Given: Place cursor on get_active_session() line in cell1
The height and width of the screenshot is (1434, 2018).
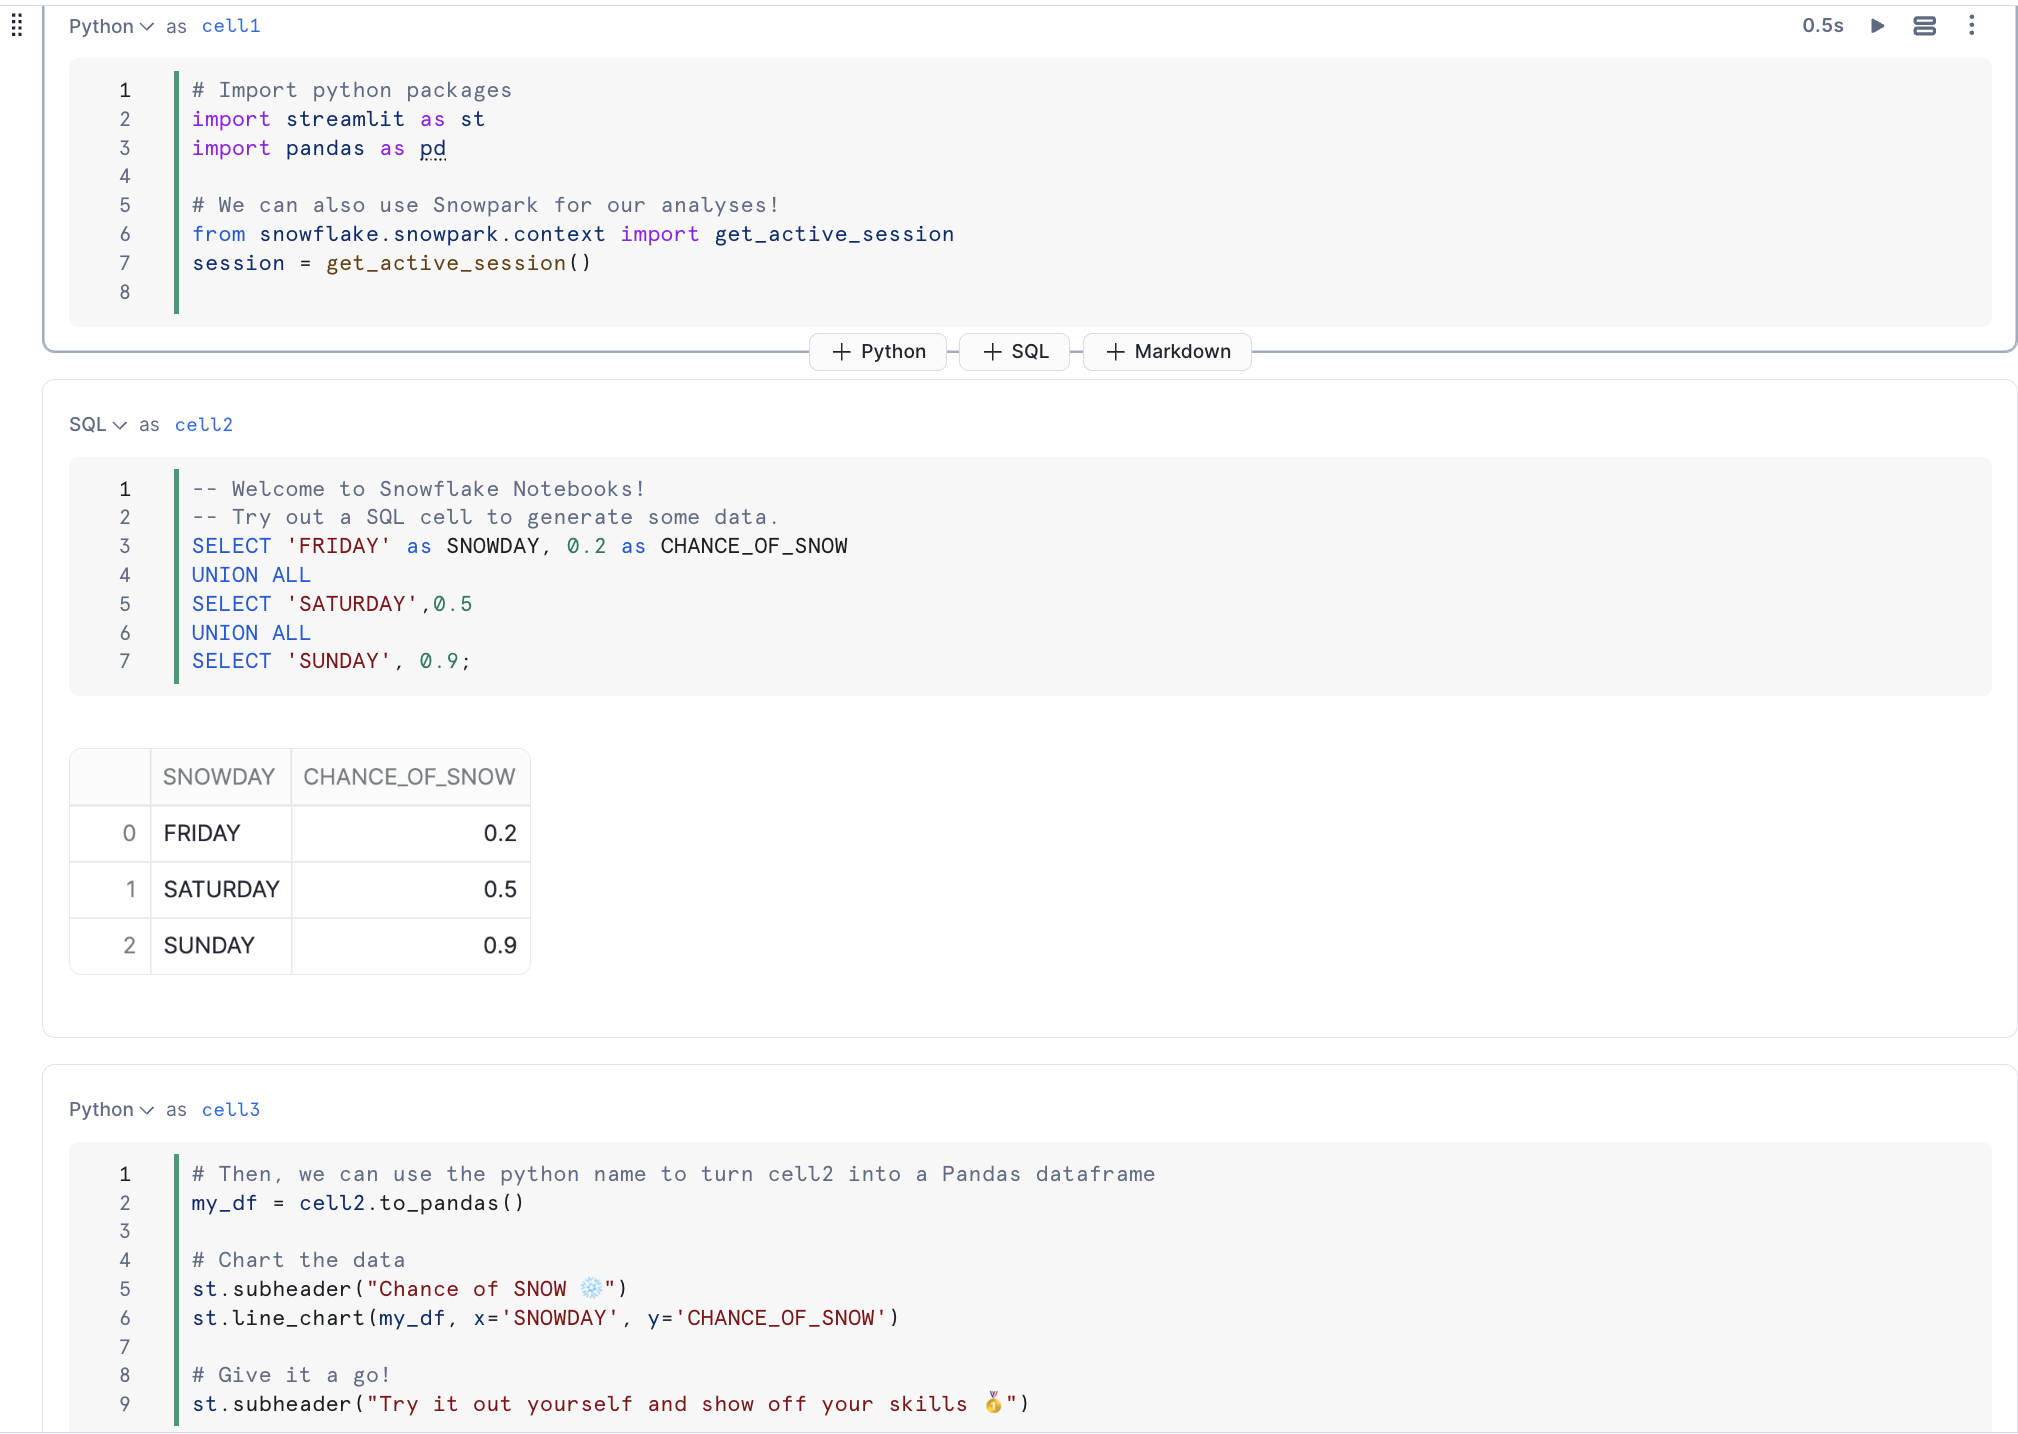Looking at the screenshot, I should click(x=392, y=264).
